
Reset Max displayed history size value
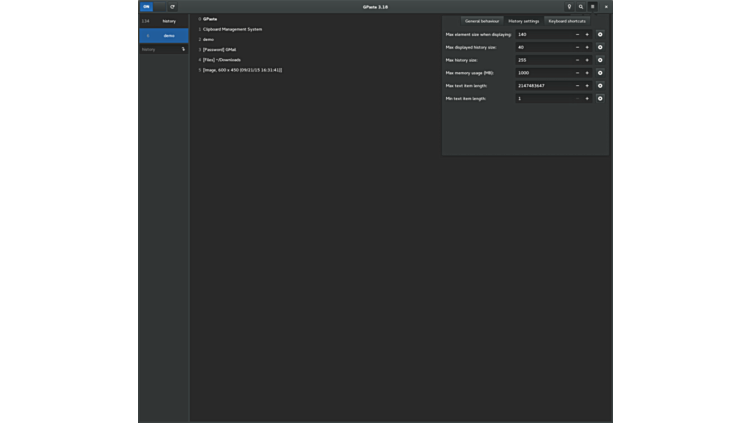tap(600, 47)
